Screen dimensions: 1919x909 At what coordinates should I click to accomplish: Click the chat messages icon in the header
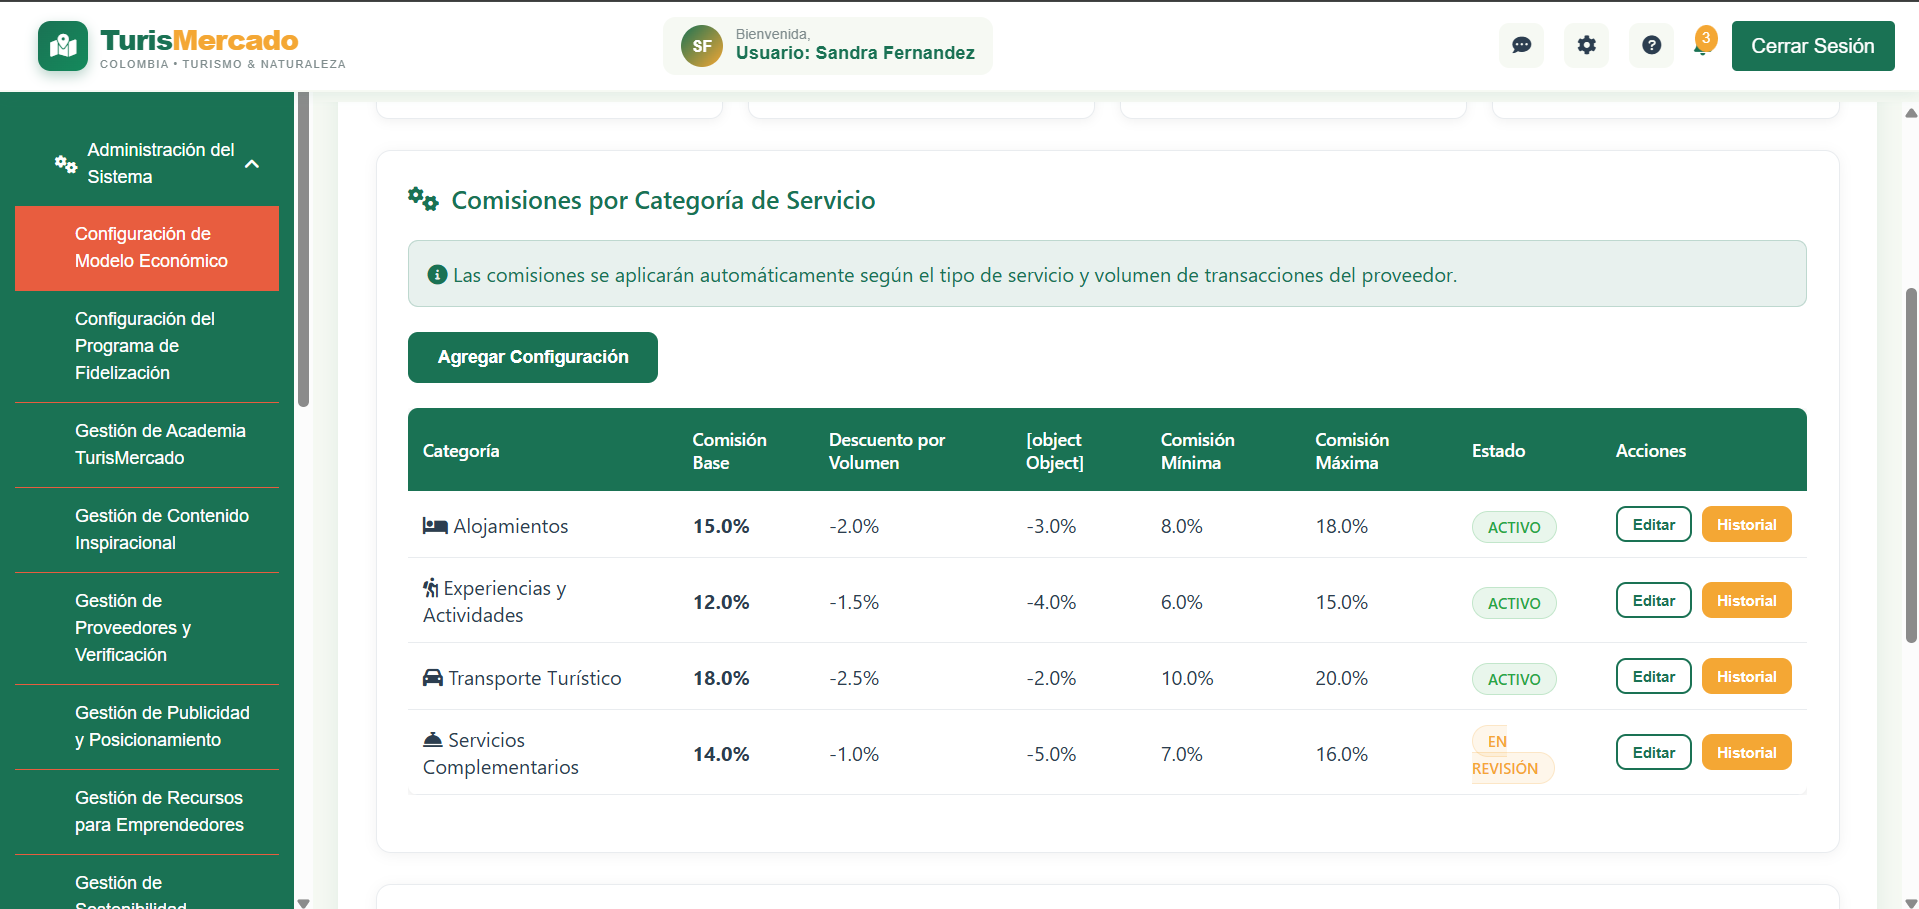point(1521,45)
